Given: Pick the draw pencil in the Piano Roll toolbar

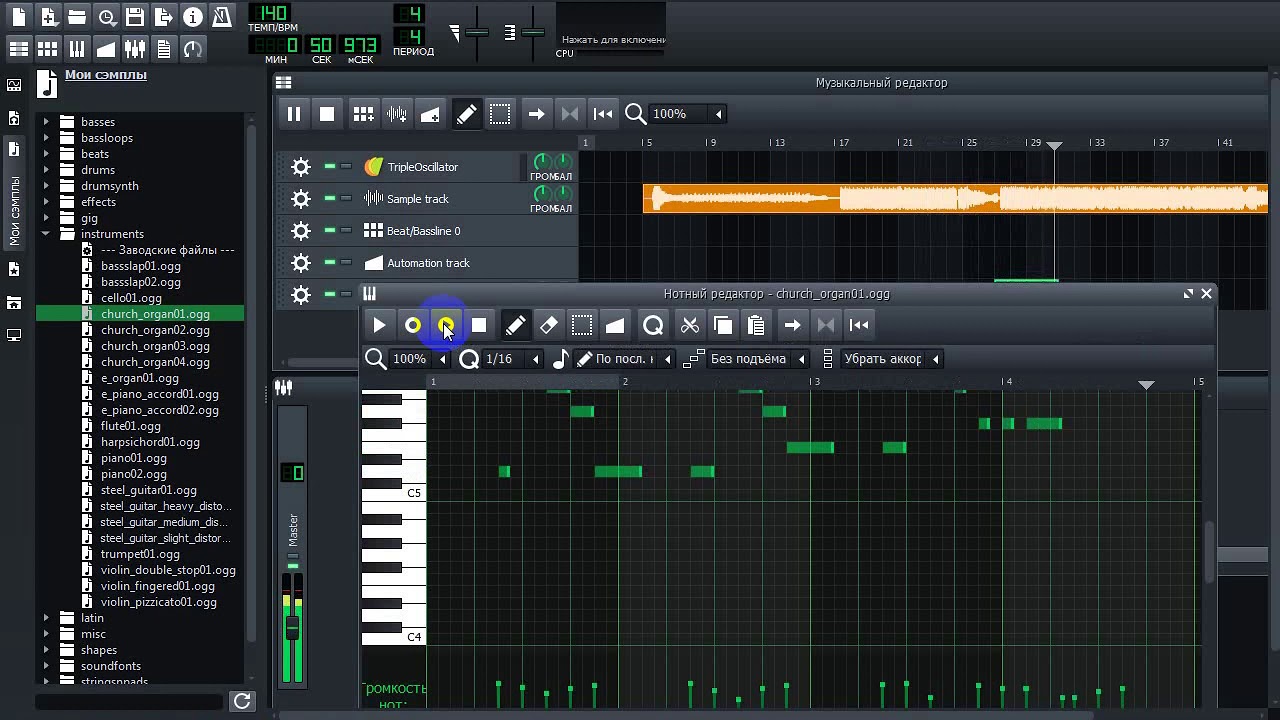Looking at the screenshot, I should (515, 325).
